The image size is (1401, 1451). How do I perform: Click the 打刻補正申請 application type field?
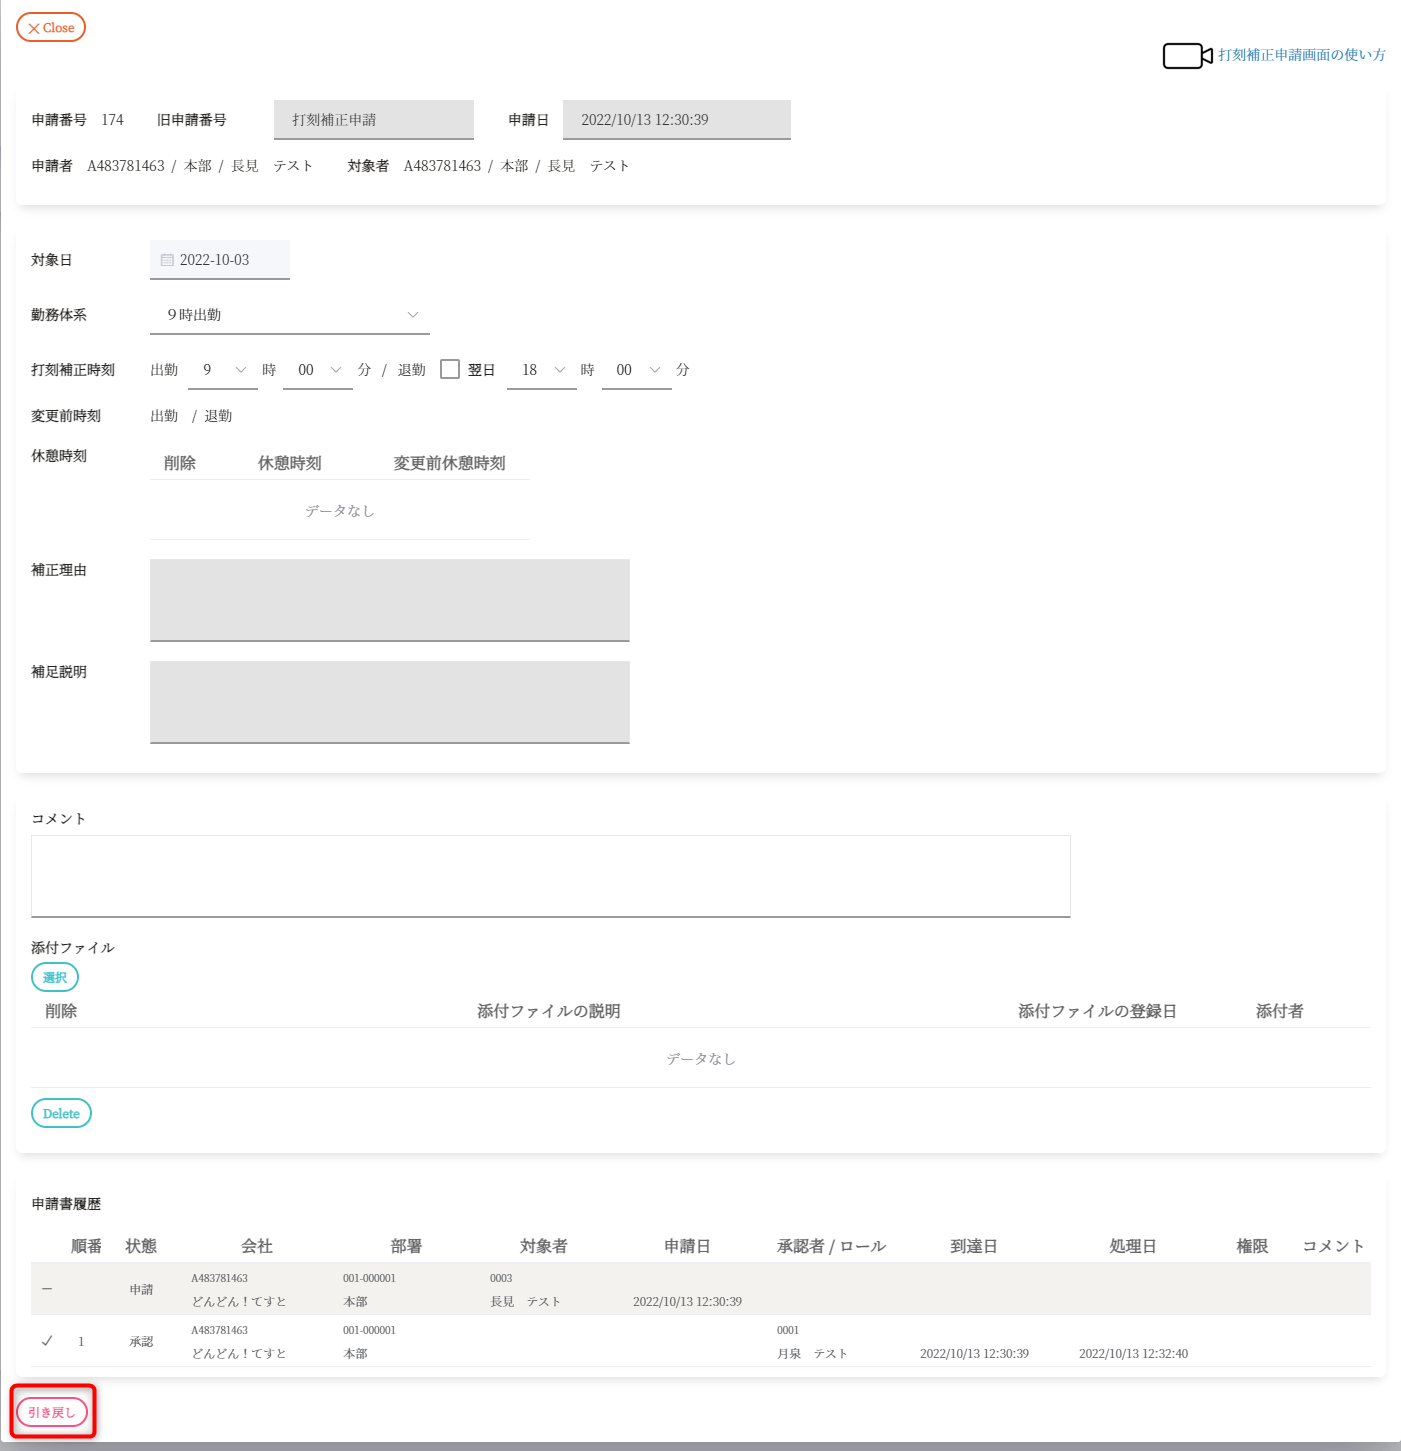pos(374,120)
